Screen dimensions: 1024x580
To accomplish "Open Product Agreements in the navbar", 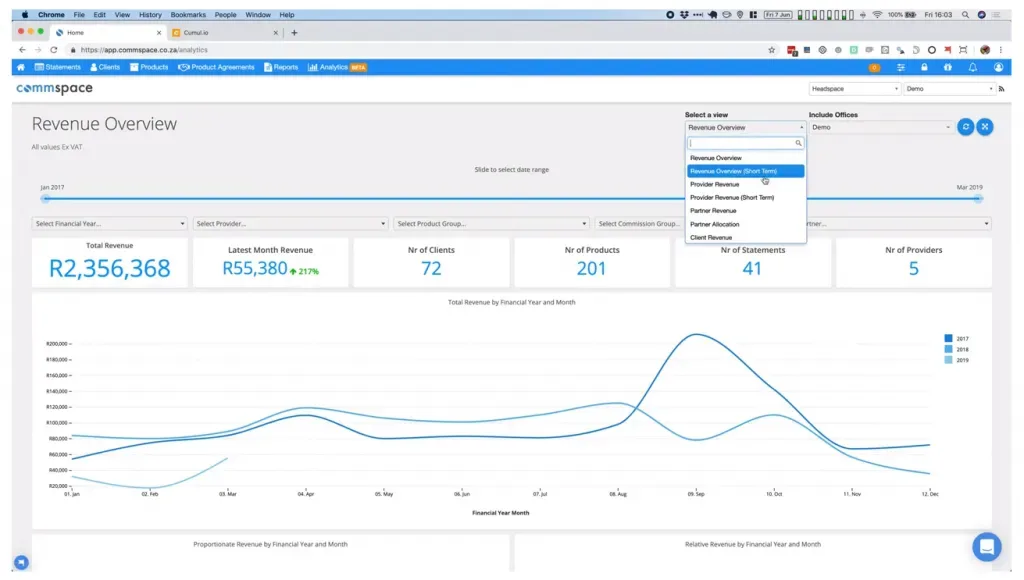I will [x=216, y=67].
